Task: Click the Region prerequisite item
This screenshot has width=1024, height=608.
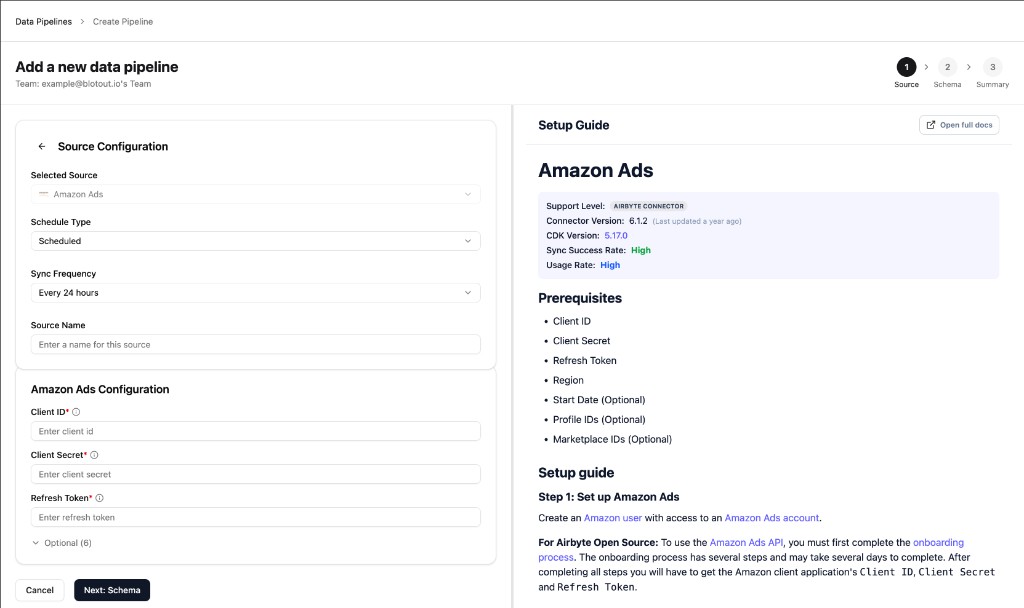Action: pos(568,381)
